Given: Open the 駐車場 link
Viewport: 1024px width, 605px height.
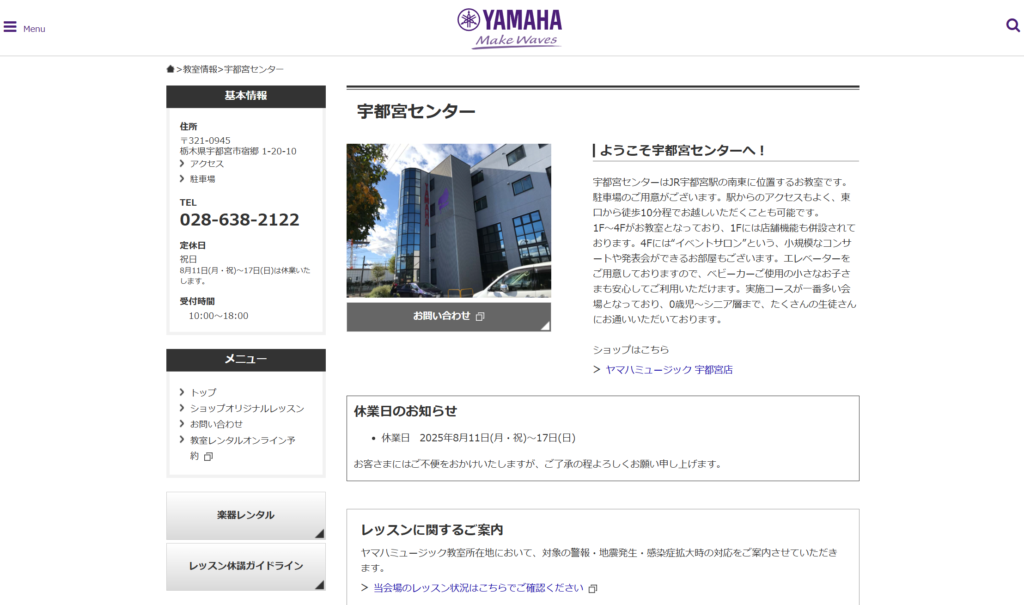Looking at the screenshot, I should (202, 179).
